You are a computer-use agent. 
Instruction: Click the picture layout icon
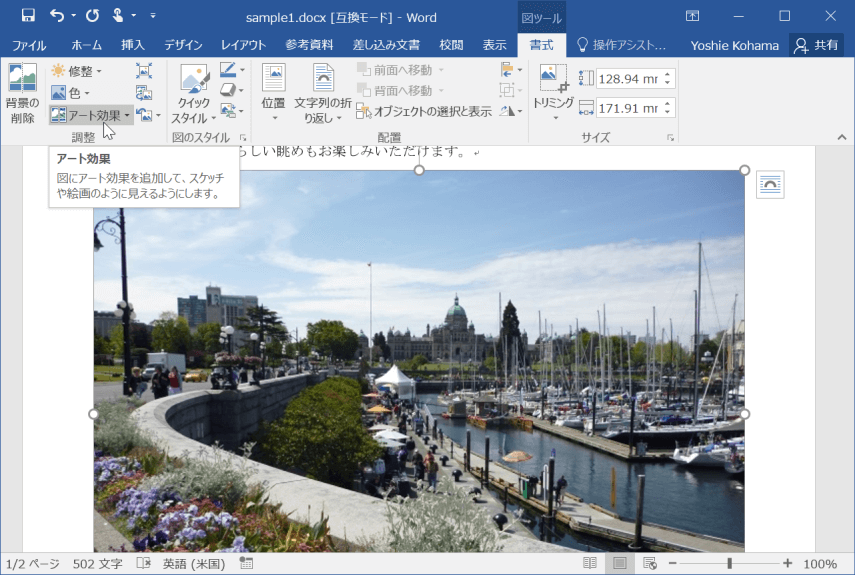pos(228,111)
